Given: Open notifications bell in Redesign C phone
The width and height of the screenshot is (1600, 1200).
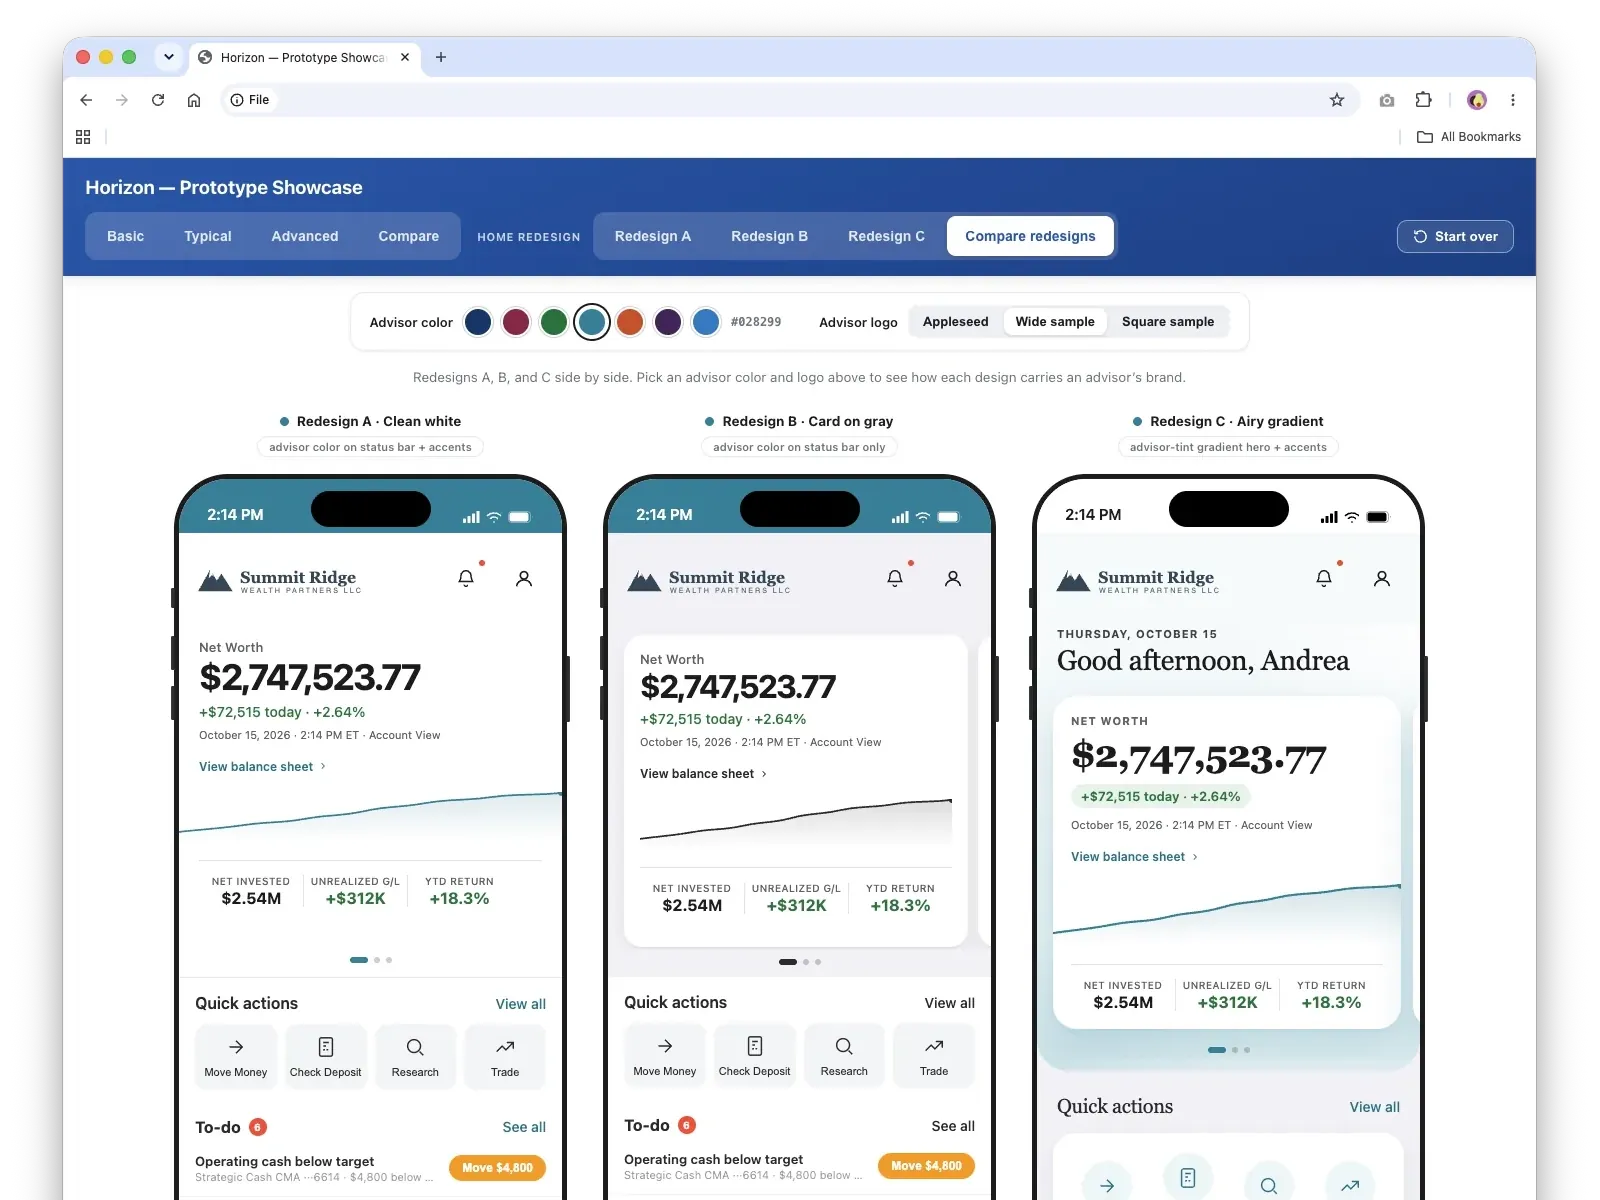Looking at the screenshot, I should (x=1324, y=578).
